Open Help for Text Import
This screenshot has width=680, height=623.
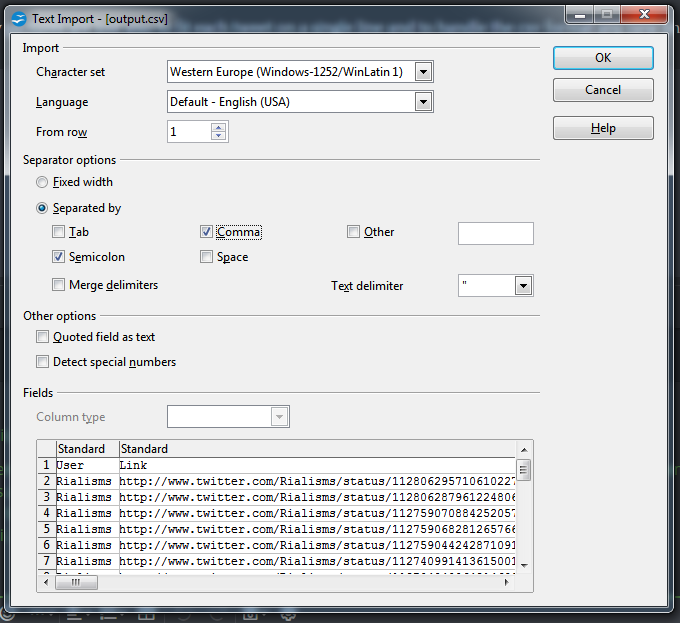(x=603, y=128)
